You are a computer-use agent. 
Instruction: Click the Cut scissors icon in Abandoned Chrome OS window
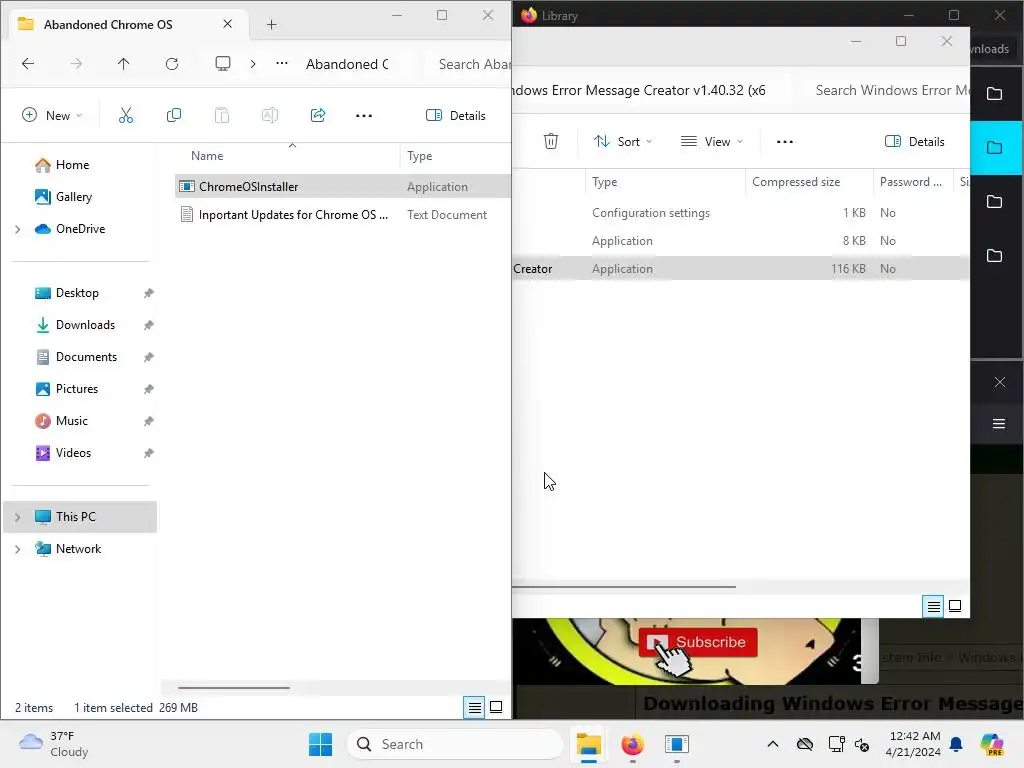125,116
